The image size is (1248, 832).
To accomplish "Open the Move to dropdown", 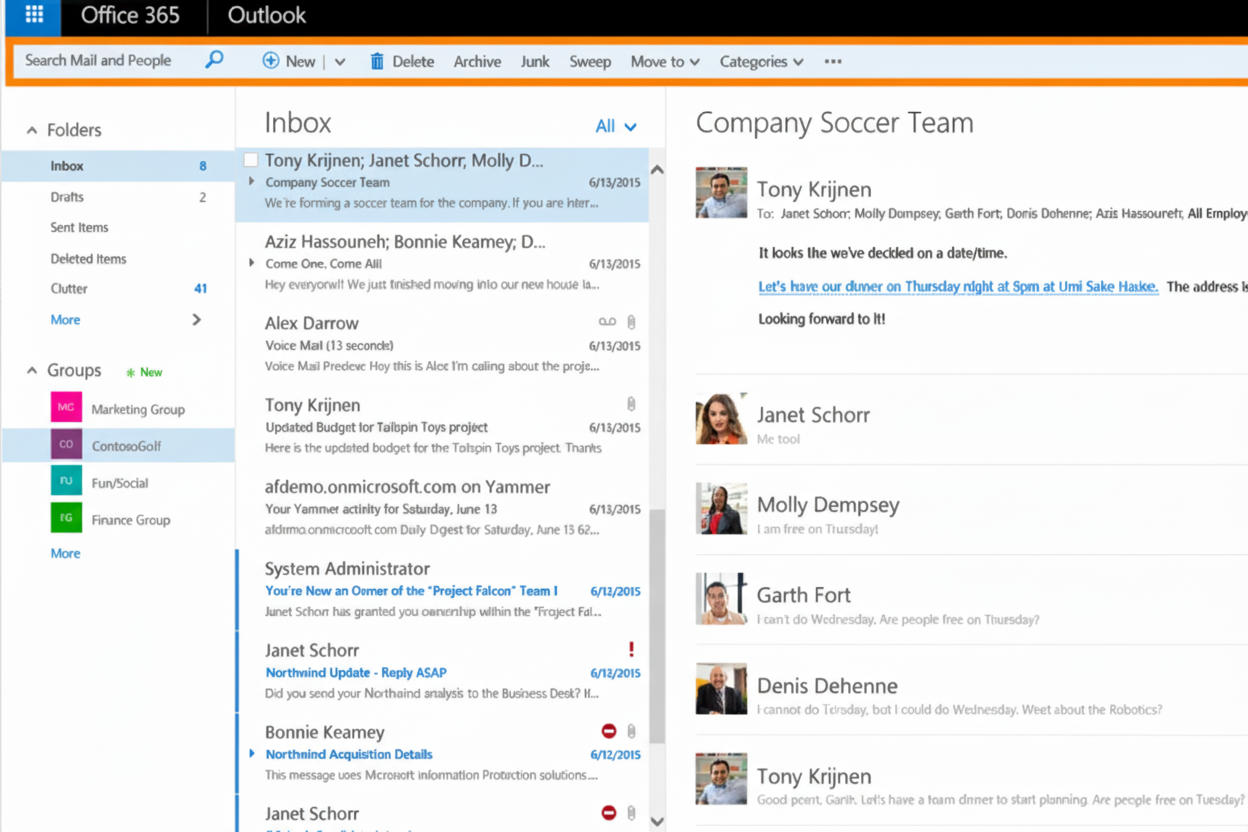I will tap(664, 61).
